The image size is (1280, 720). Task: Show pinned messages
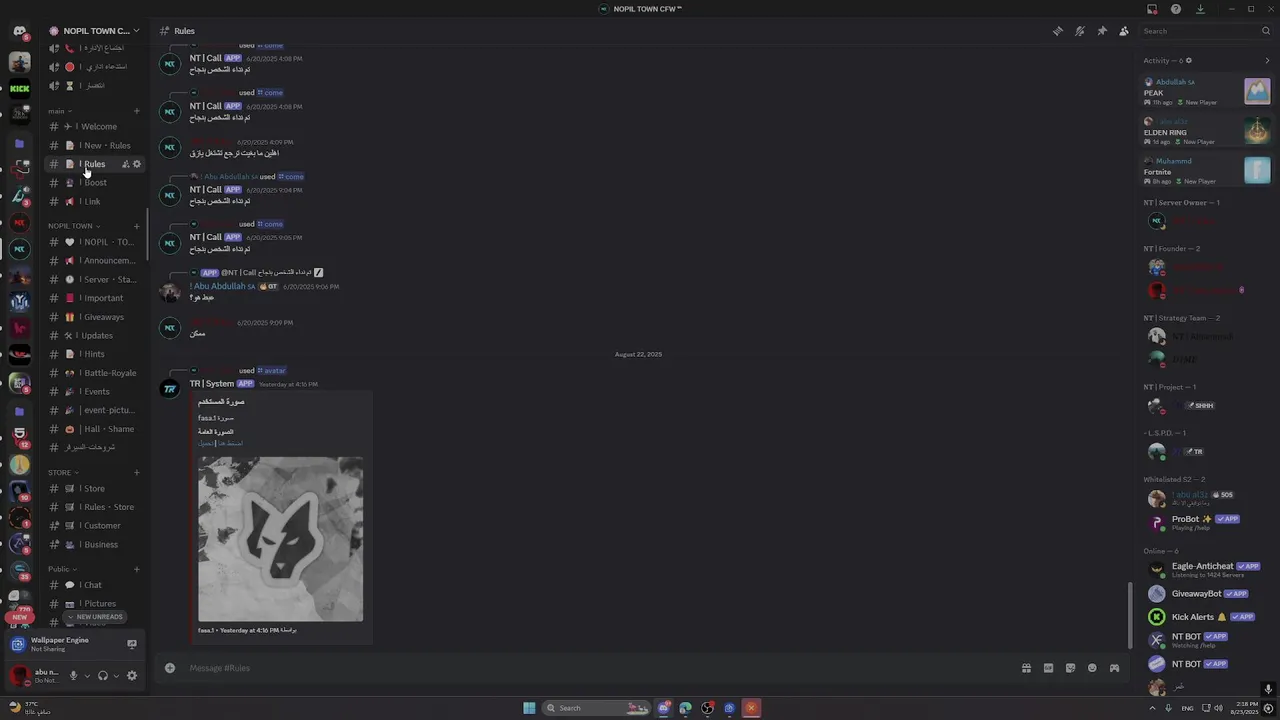(x=1102, y=31)
